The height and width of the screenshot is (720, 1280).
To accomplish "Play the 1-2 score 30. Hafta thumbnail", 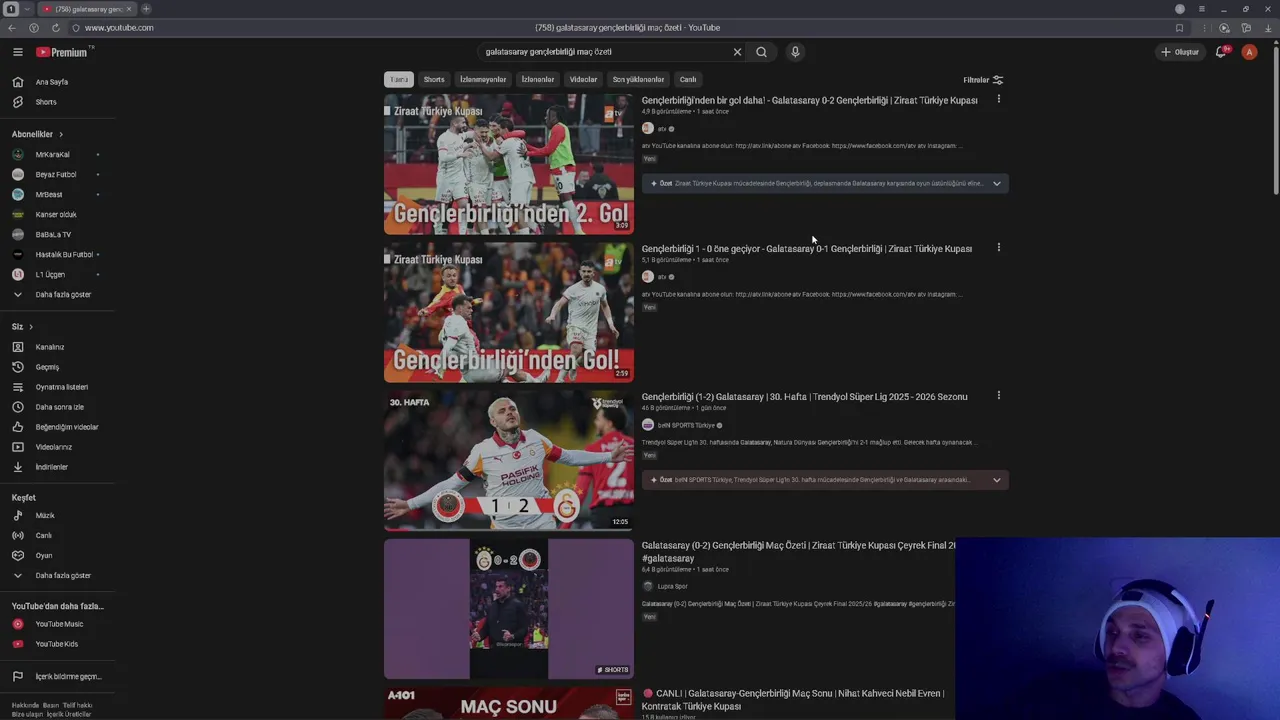I will pos(509,460).
